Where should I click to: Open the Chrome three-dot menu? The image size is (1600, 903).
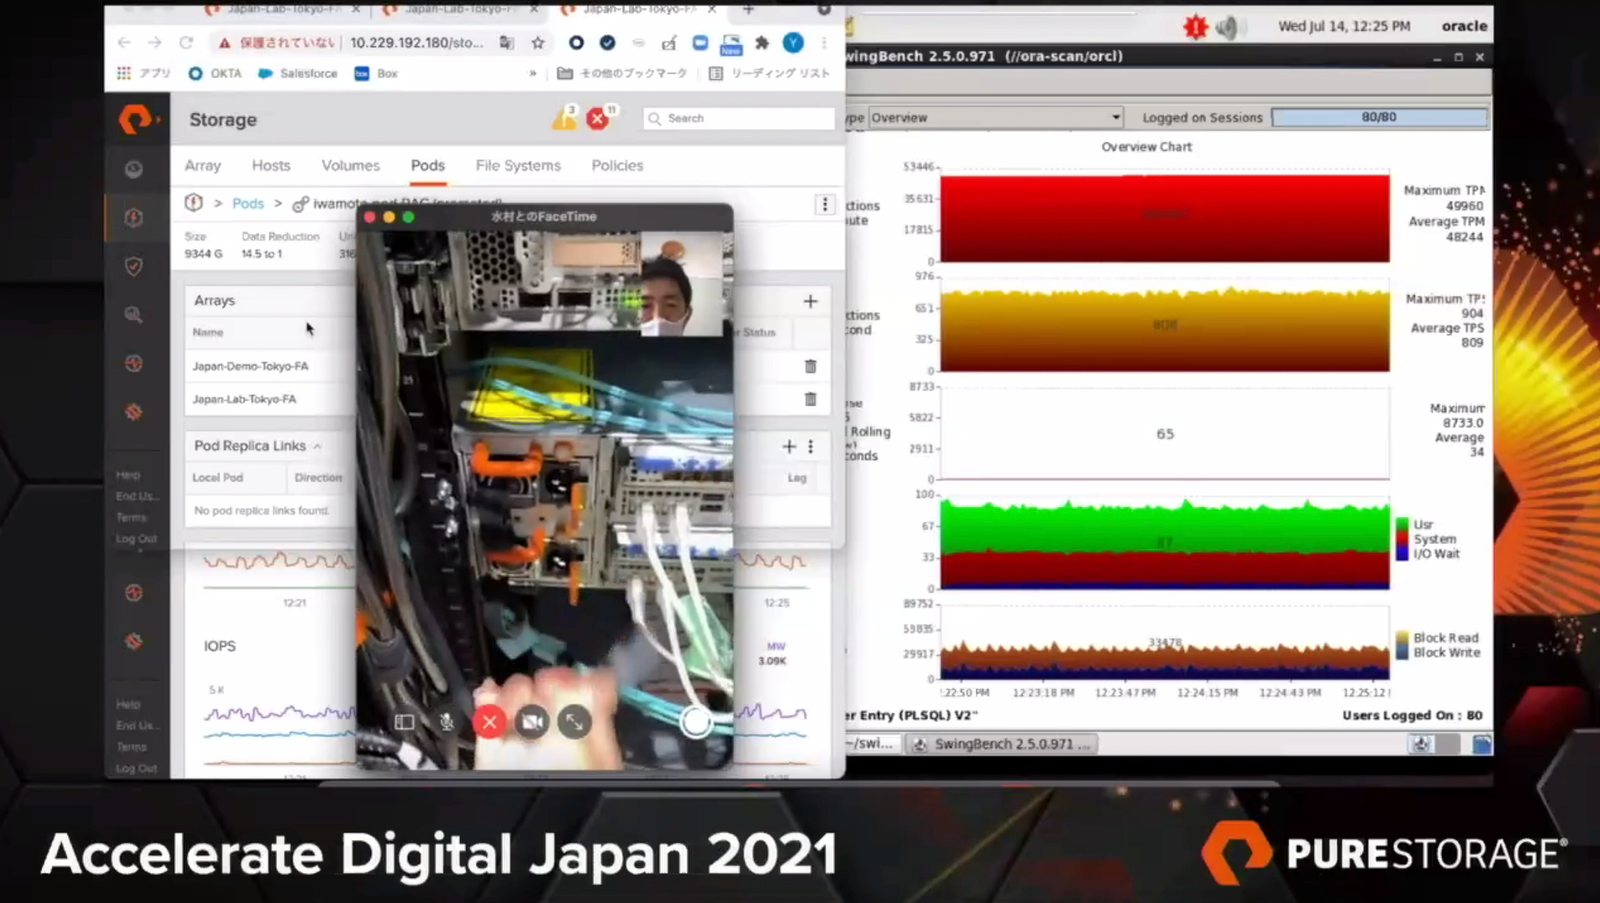coord(824,43)
